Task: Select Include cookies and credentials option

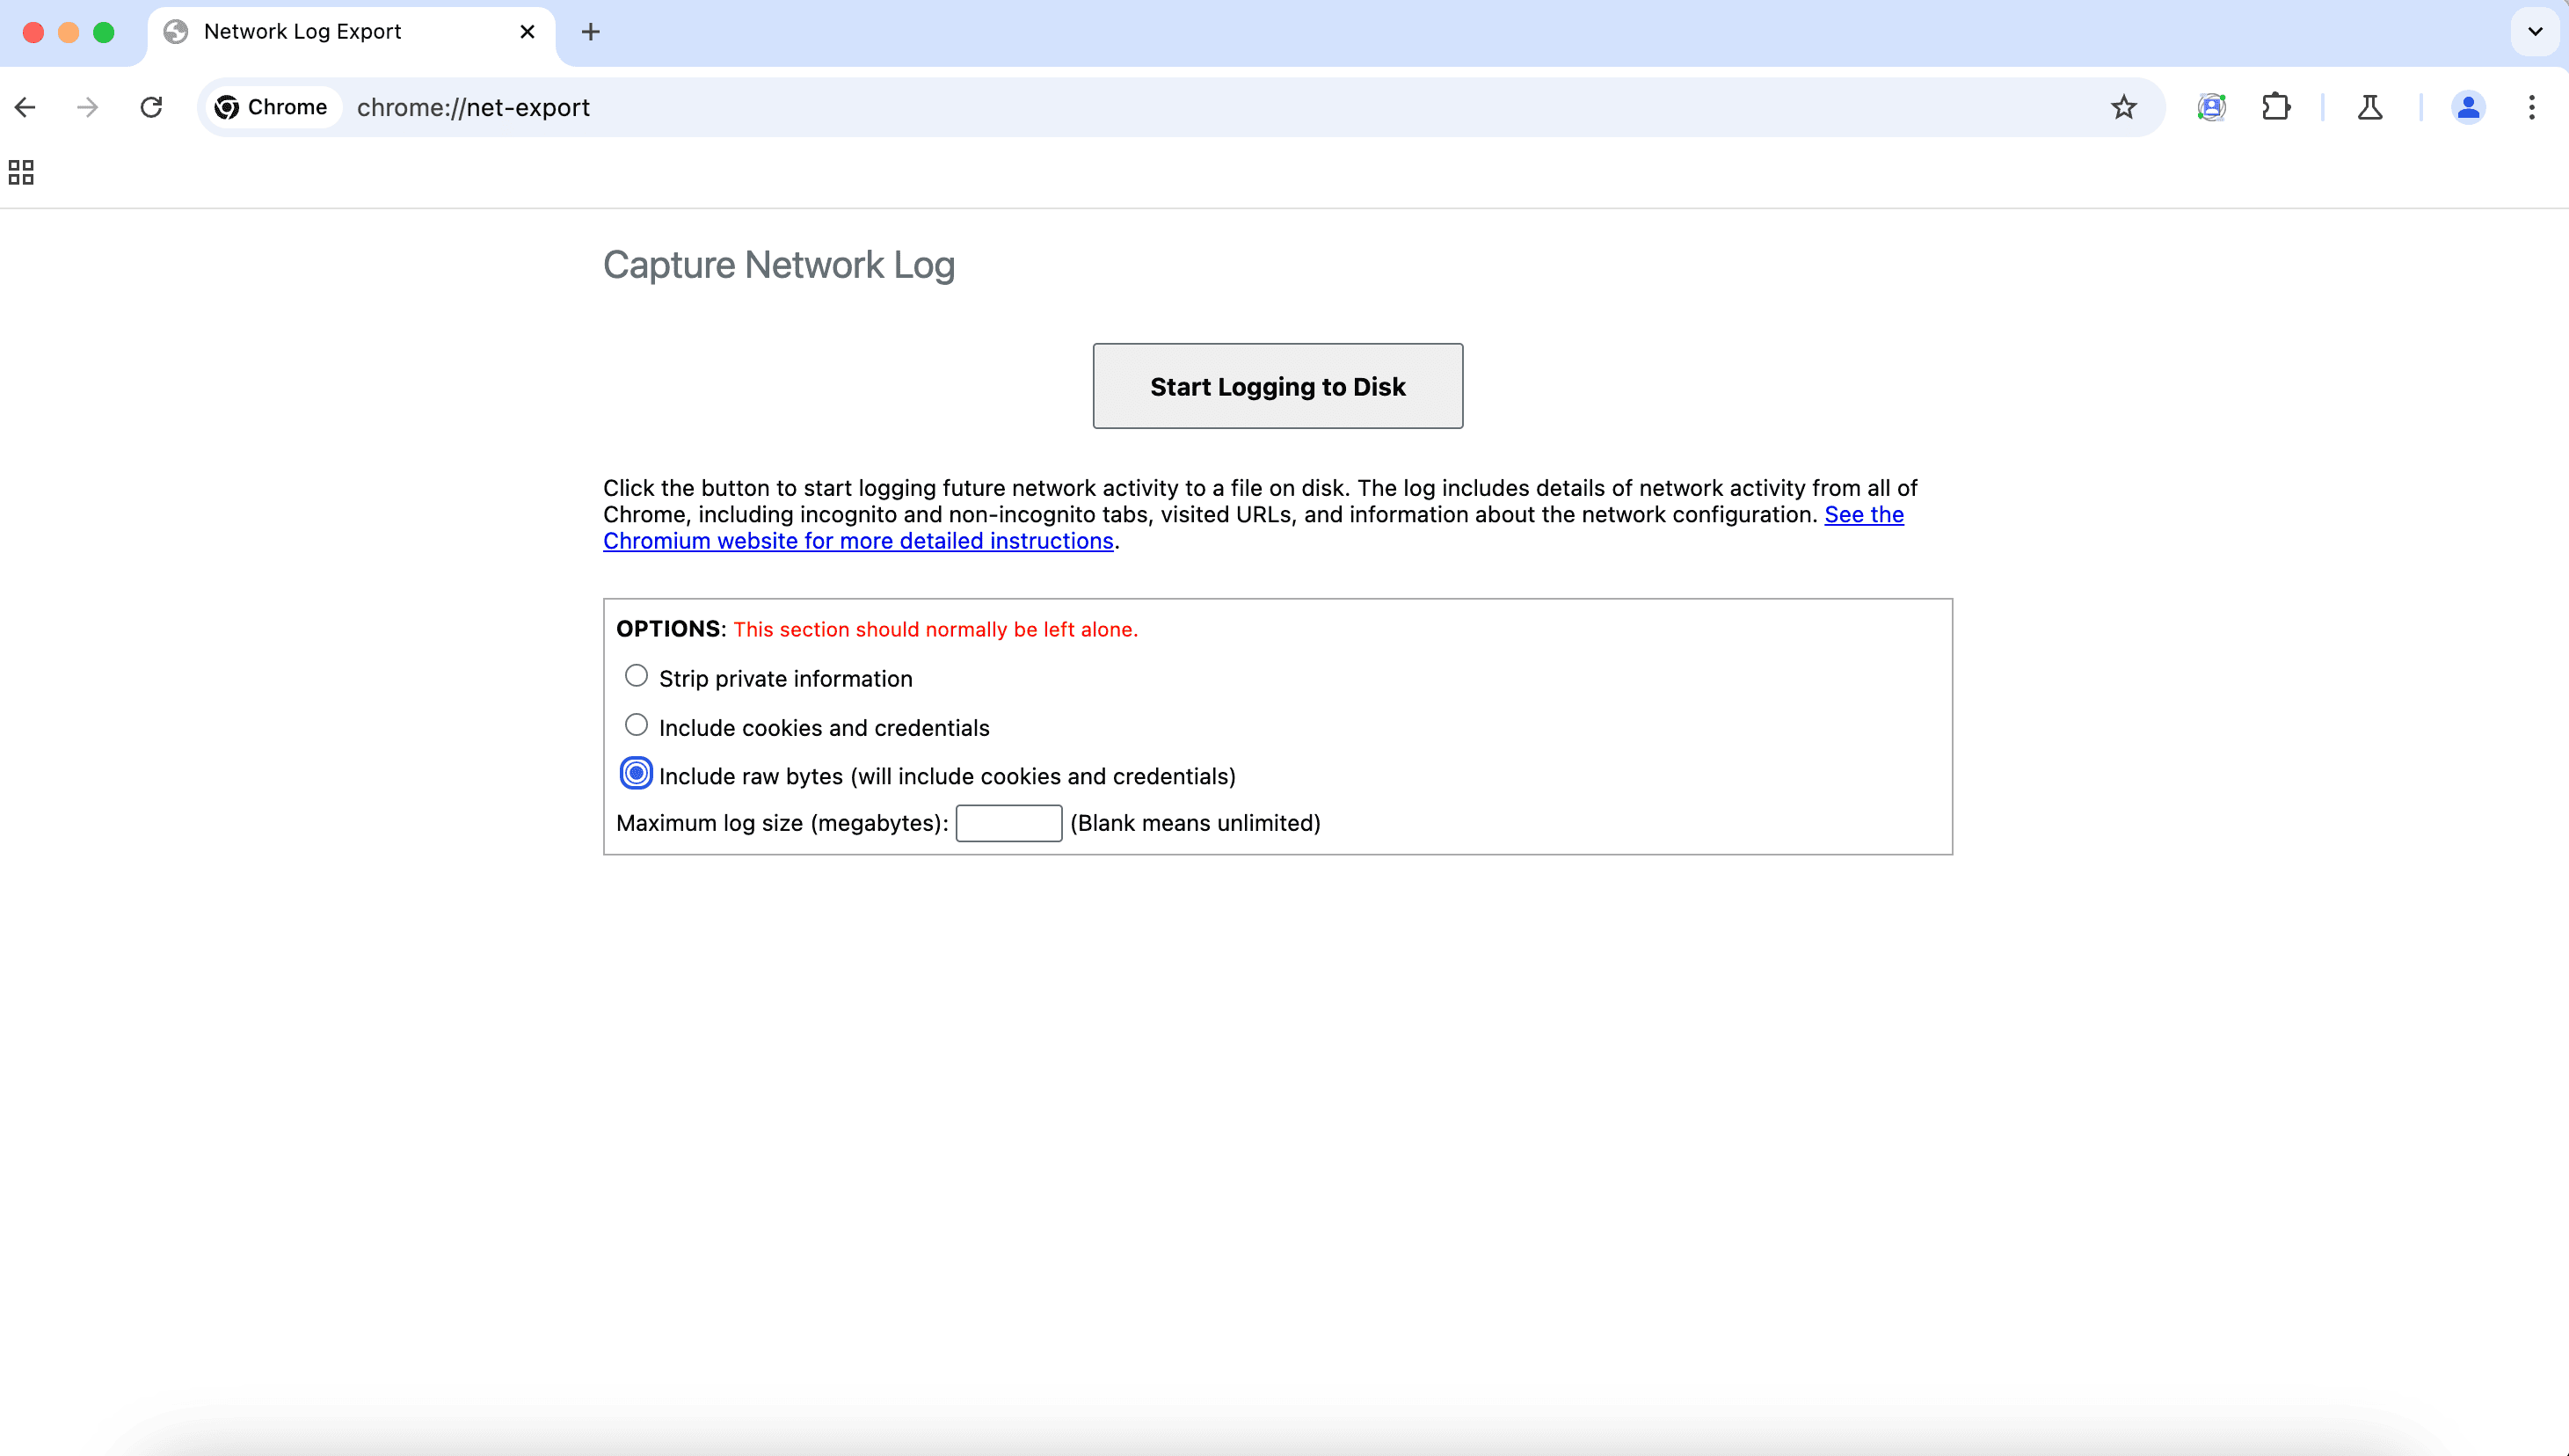Action: pos(635,724)
